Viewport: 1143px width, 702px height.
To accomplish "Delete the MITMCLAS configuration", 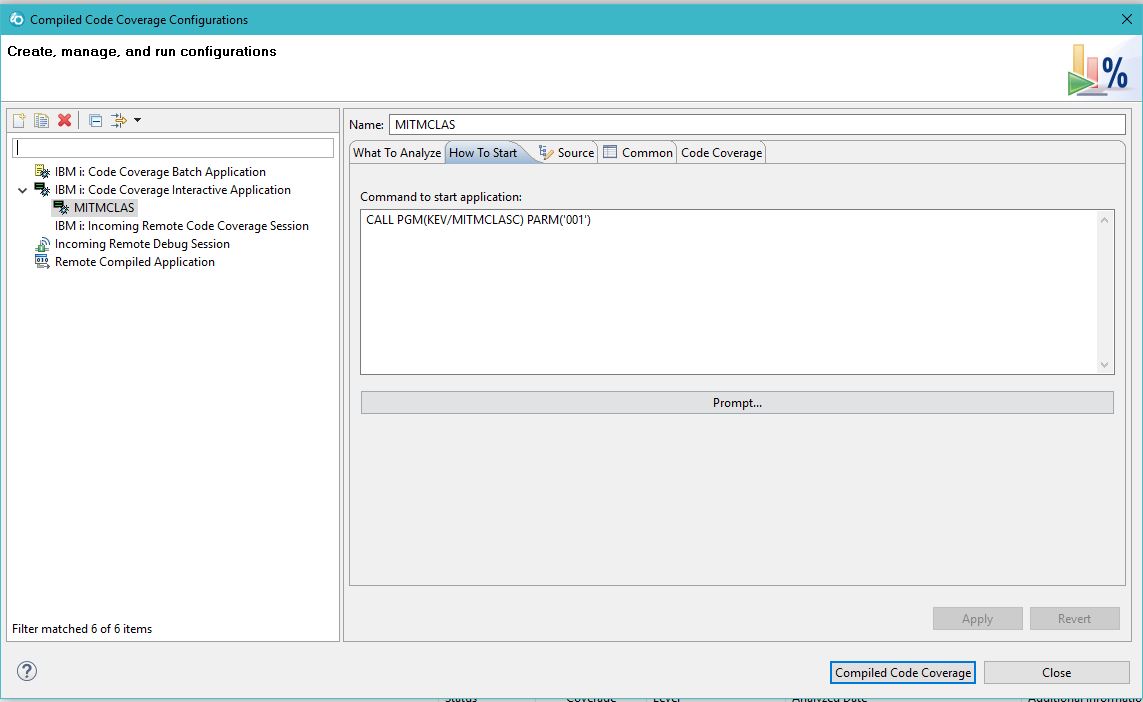I will coord(64,120).
